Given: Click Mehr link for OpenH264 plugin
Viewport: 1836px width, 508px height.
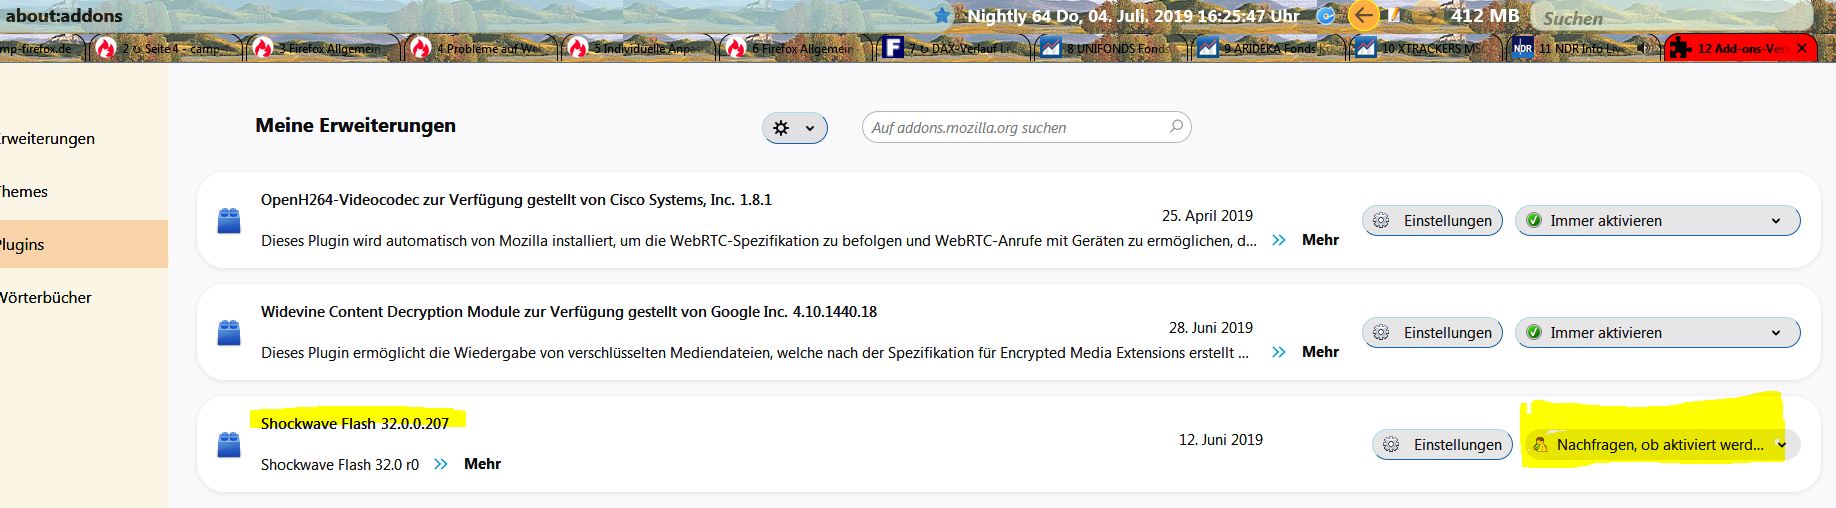Looking at the screenshot, I should 1320,240.
